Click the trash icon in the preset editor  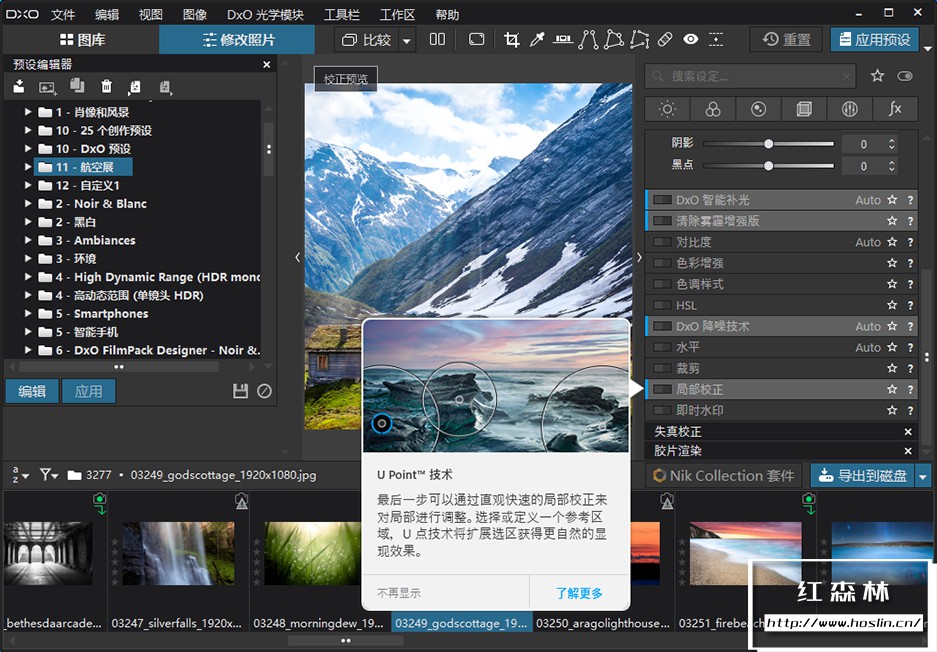click(x=107, y=87)
